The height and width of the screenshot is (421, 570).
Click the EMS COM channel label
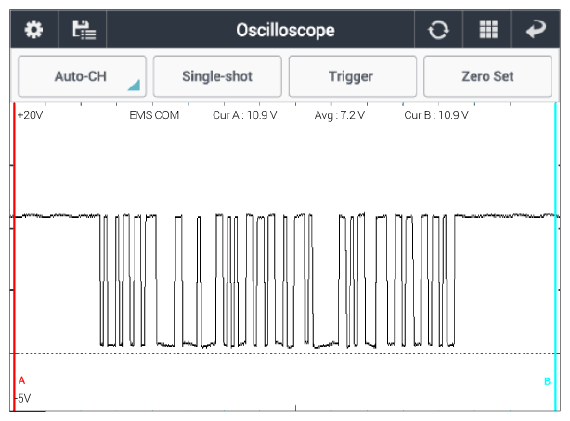(154, 115)
